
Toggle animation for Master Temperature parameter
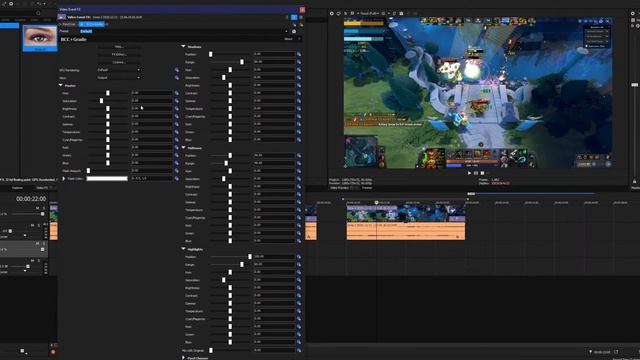click(x=177, y=132)
